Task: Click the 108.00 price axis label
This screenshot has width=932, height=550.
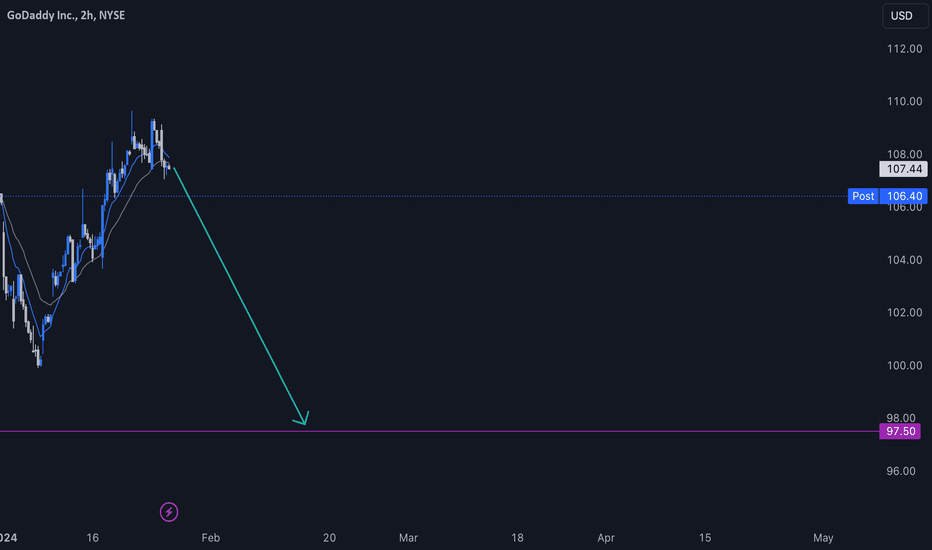Action: (905, 153)
